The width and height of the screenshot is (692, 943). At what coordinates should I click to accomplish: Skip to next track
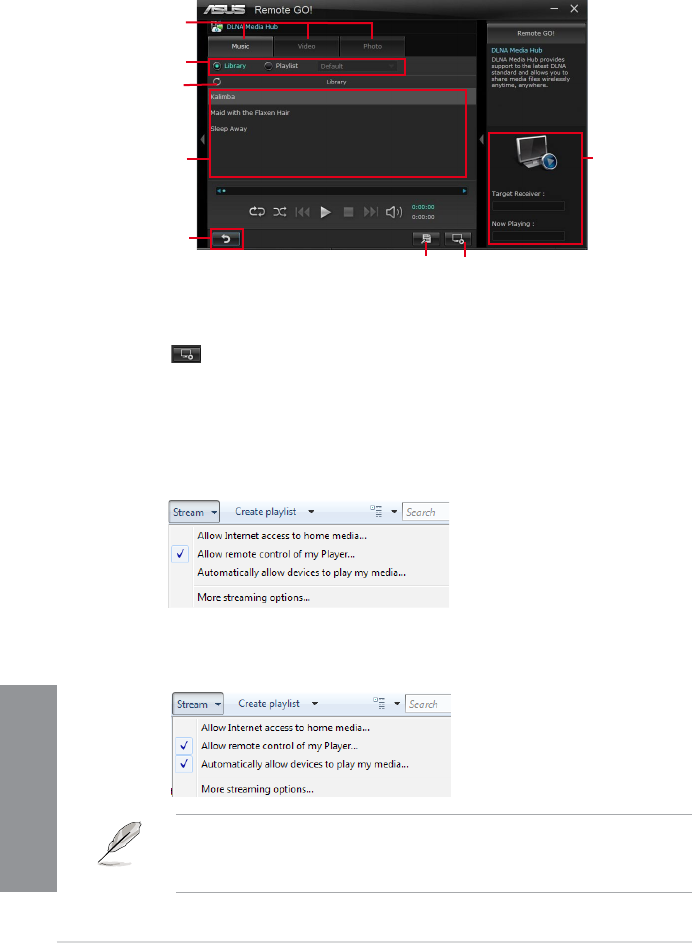point(371,212)
